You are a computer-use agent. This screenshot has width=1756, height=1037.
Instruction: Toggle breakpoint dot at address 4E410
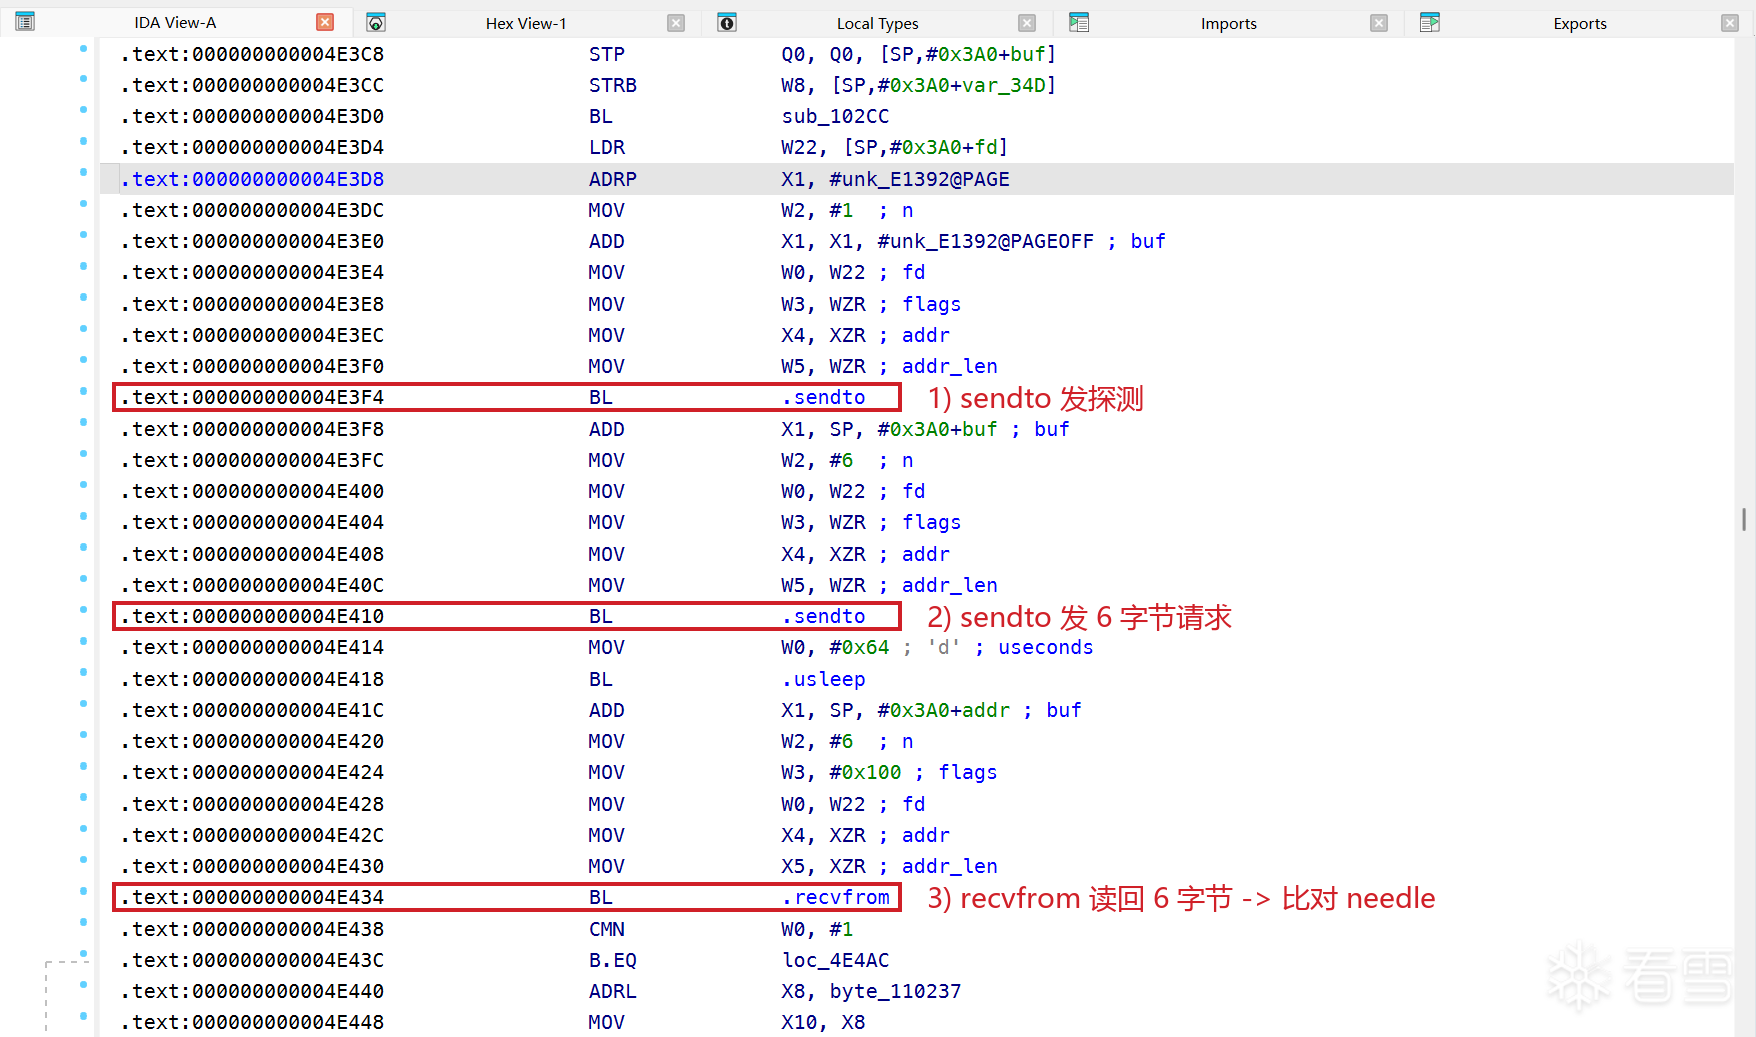(83, 610)
